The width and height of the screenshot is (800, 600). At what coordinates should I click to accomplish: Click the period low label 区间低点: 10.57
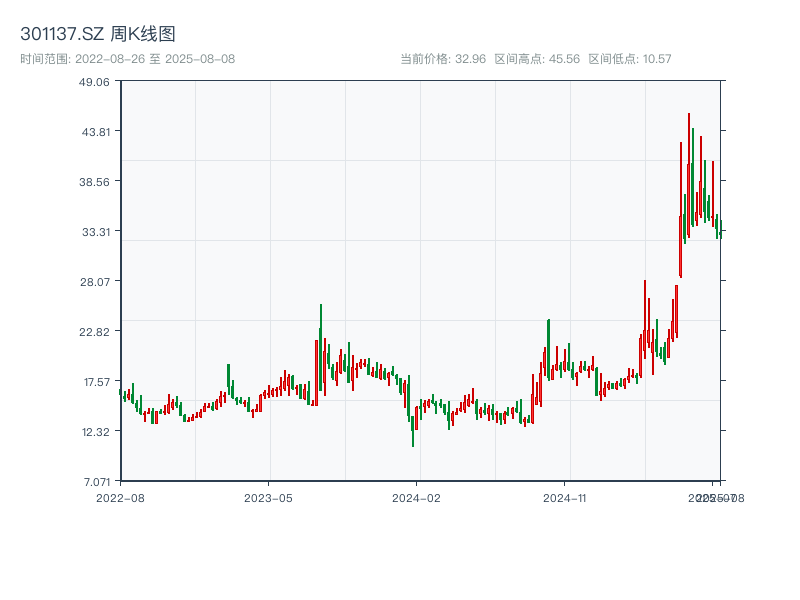tap(630, 59)
